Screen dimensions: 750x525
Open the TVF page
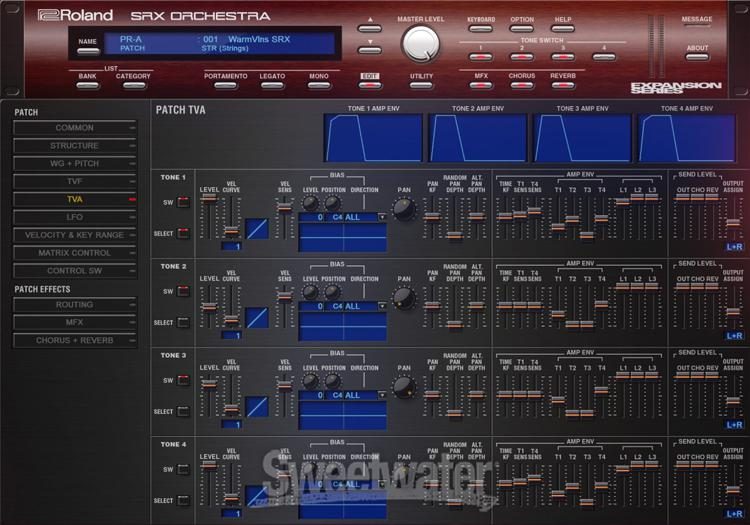pyautogui.click(x=75, y=181)
